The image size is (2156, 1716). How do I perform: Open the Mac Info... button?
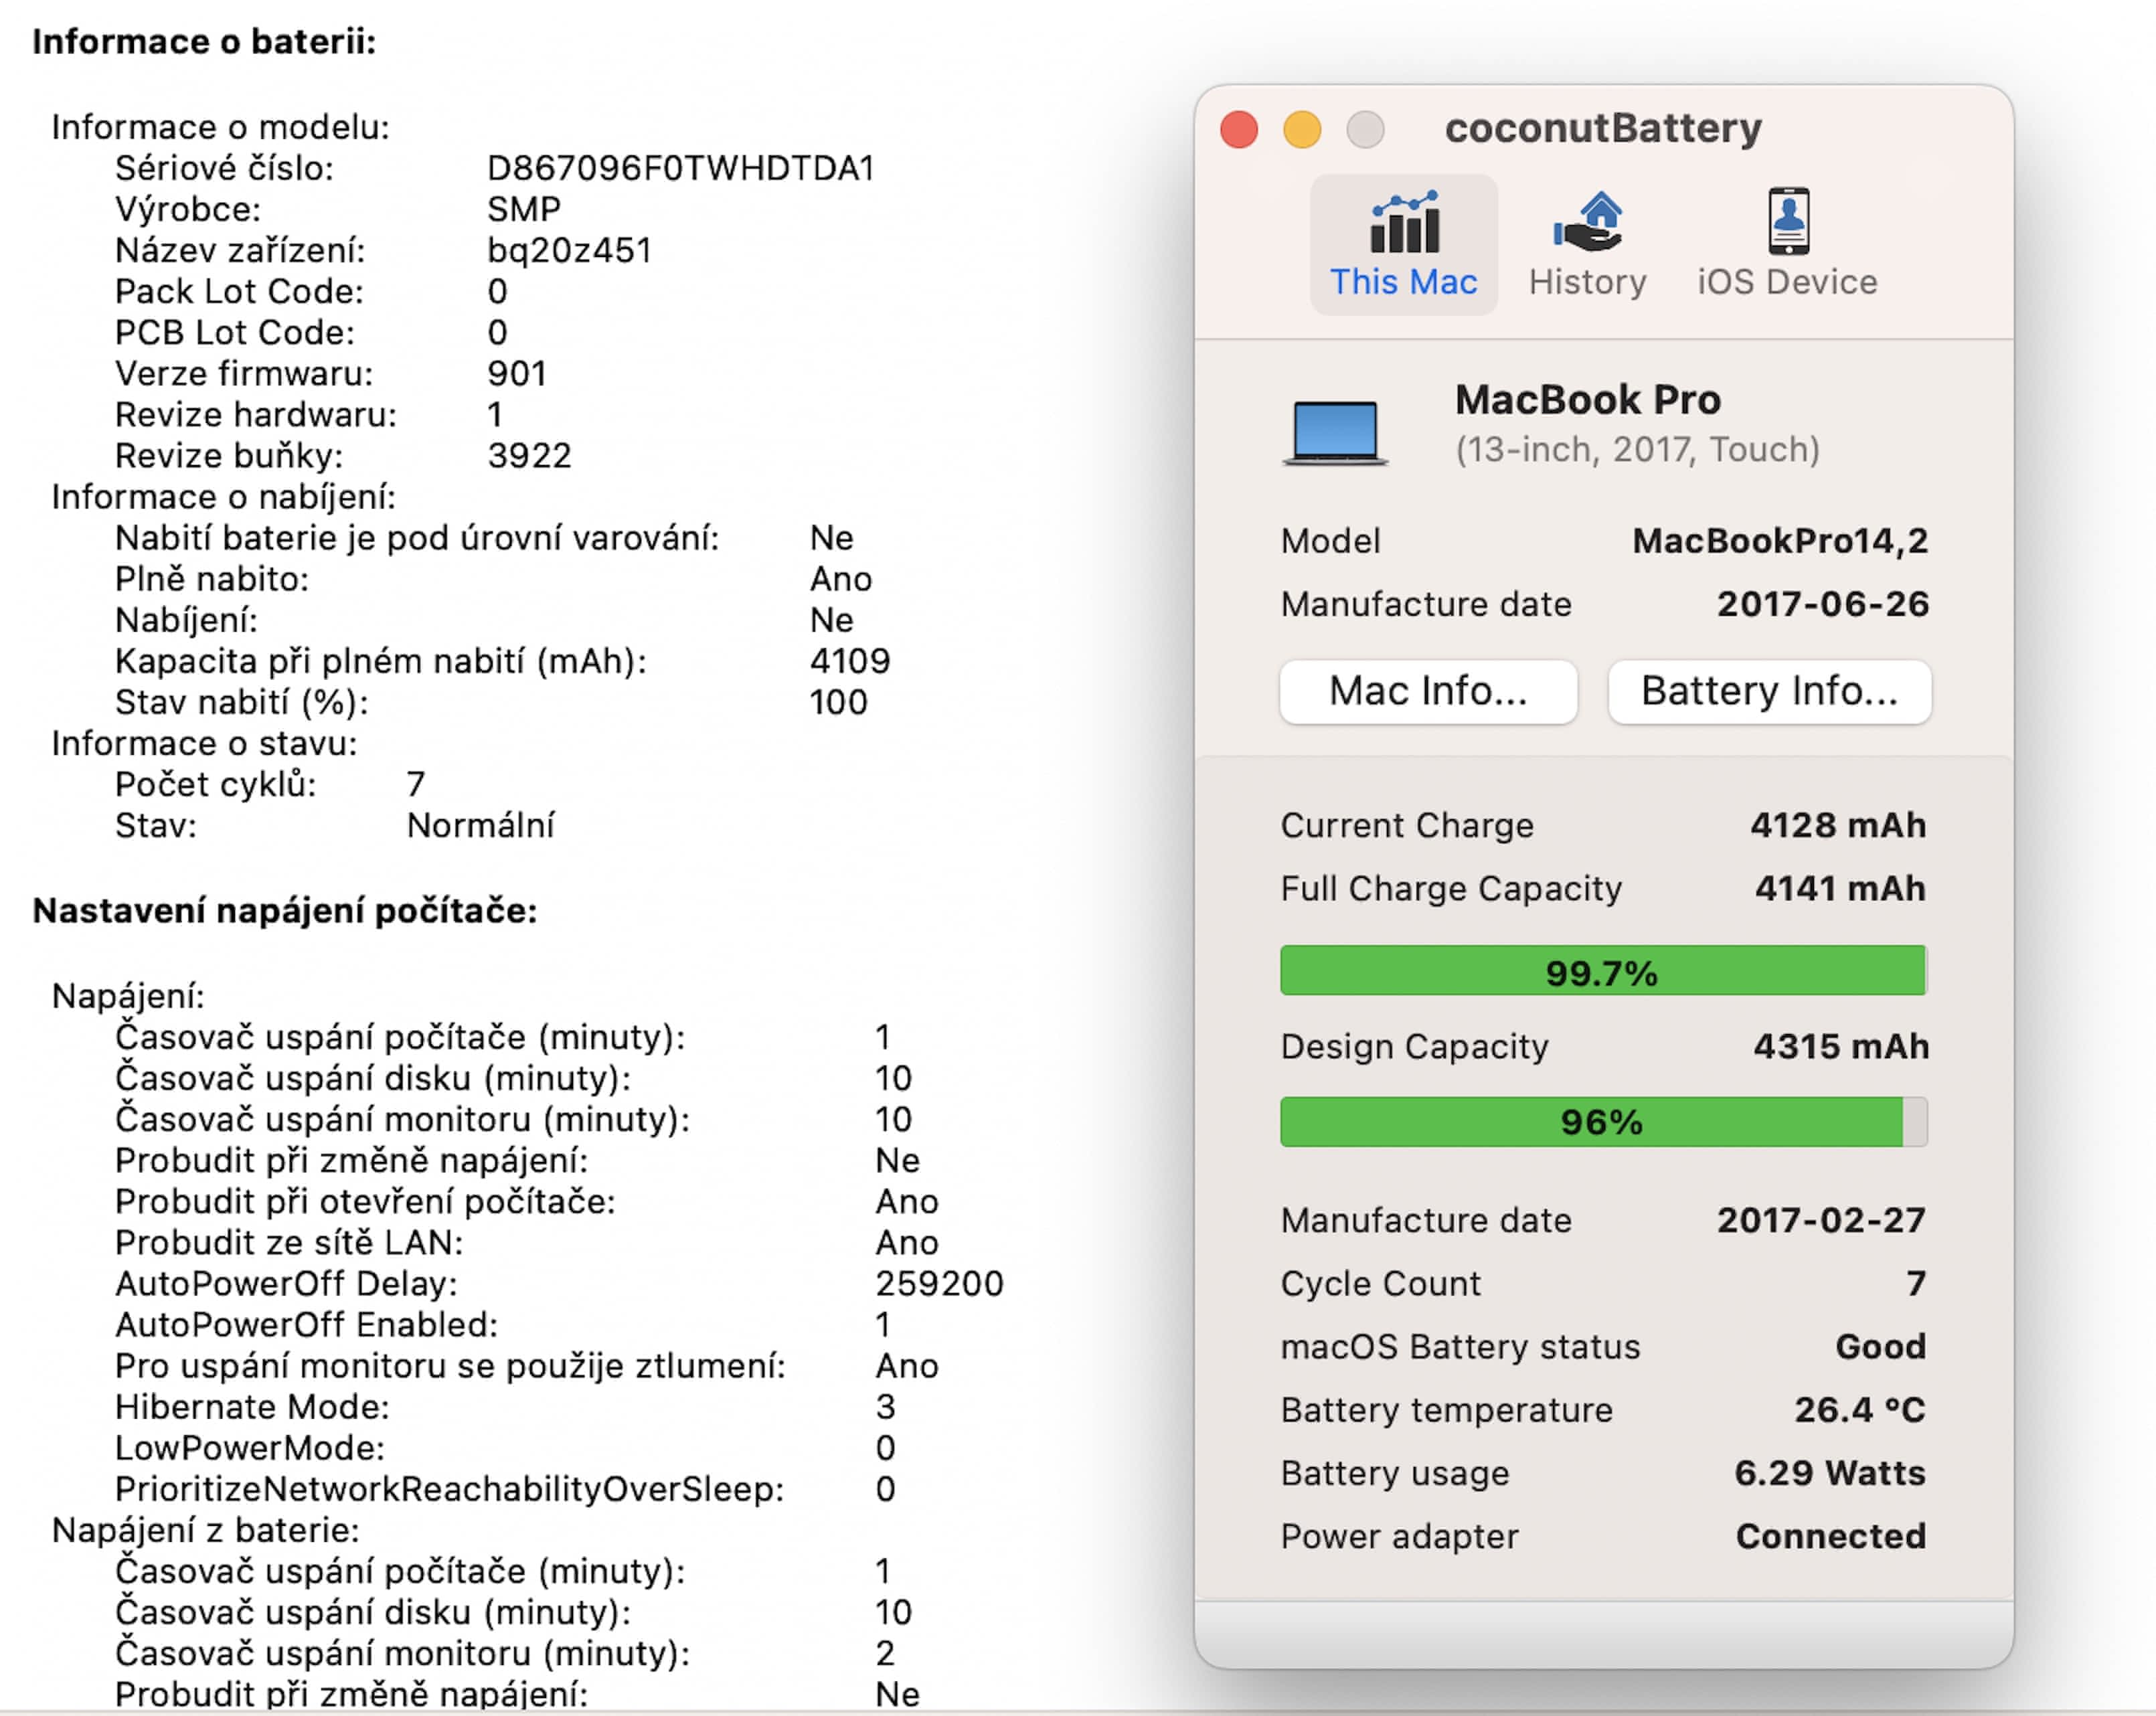(x=1428, y=691)
